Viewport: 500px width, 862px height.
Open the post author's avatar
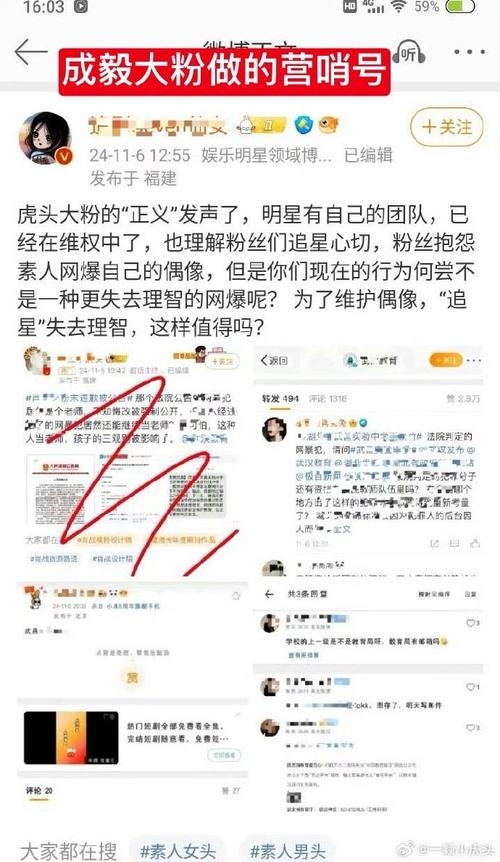46,139
